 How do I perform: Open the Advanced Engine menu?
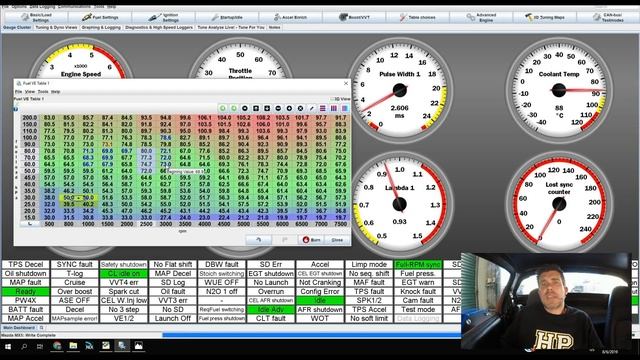[x=482, y=18]
